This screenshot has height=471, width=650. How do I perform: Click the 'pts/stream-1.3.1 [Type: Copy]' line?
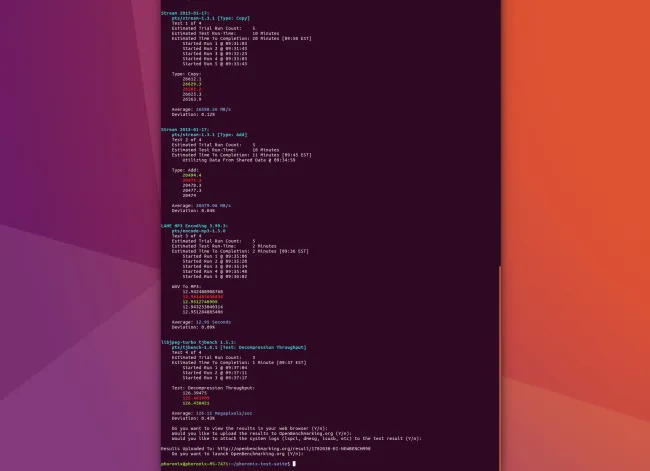[211, 18]
